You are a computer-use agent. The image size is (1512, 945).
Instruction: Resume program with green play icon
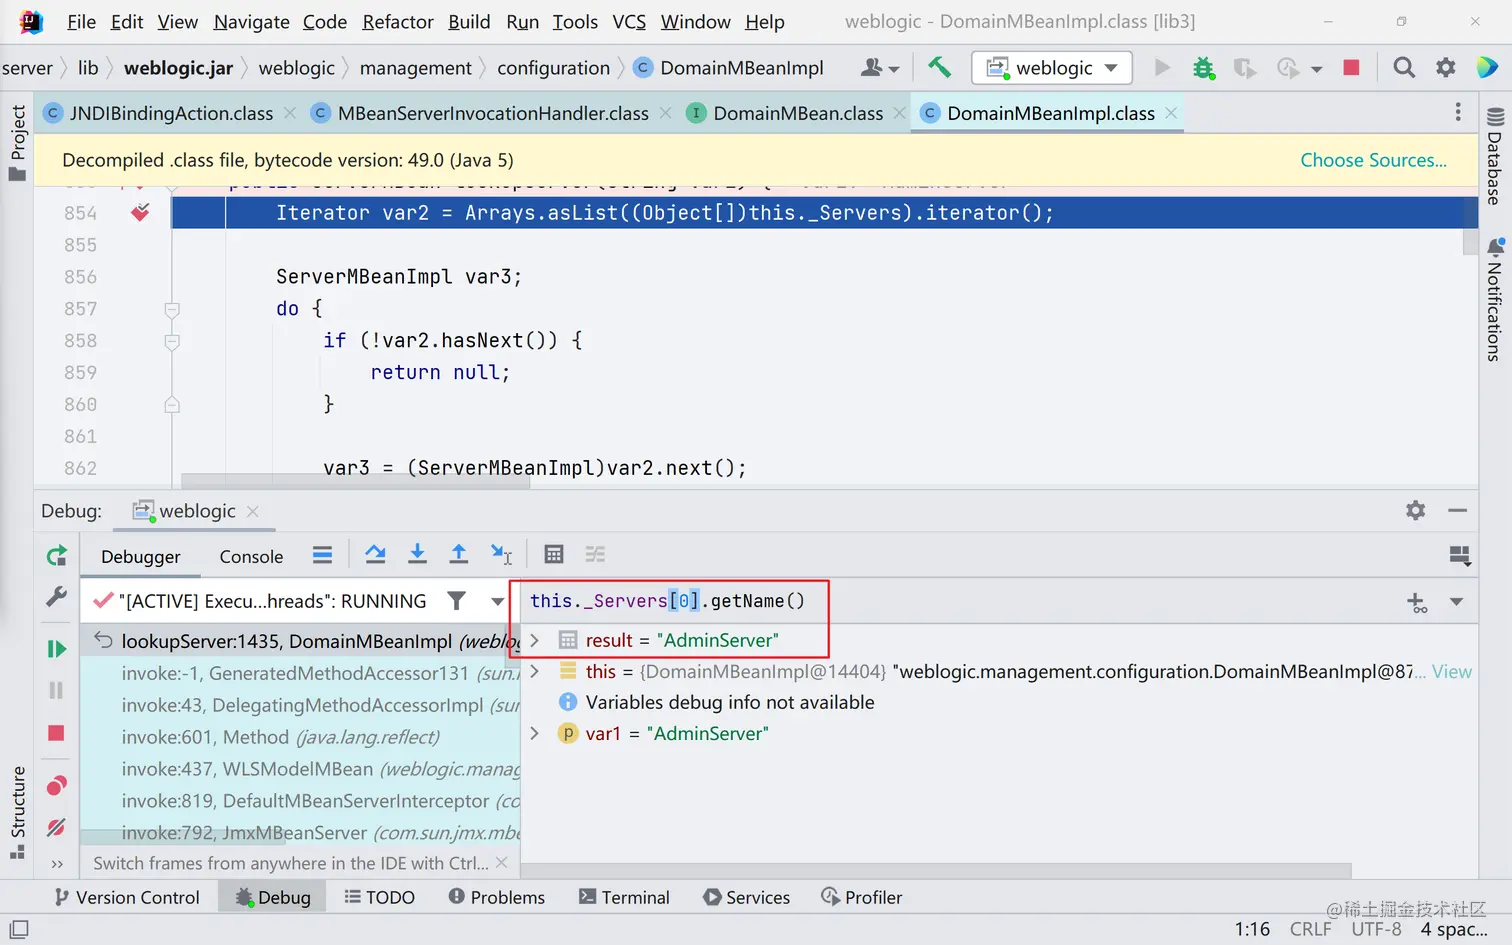click(x=57, y=649)
